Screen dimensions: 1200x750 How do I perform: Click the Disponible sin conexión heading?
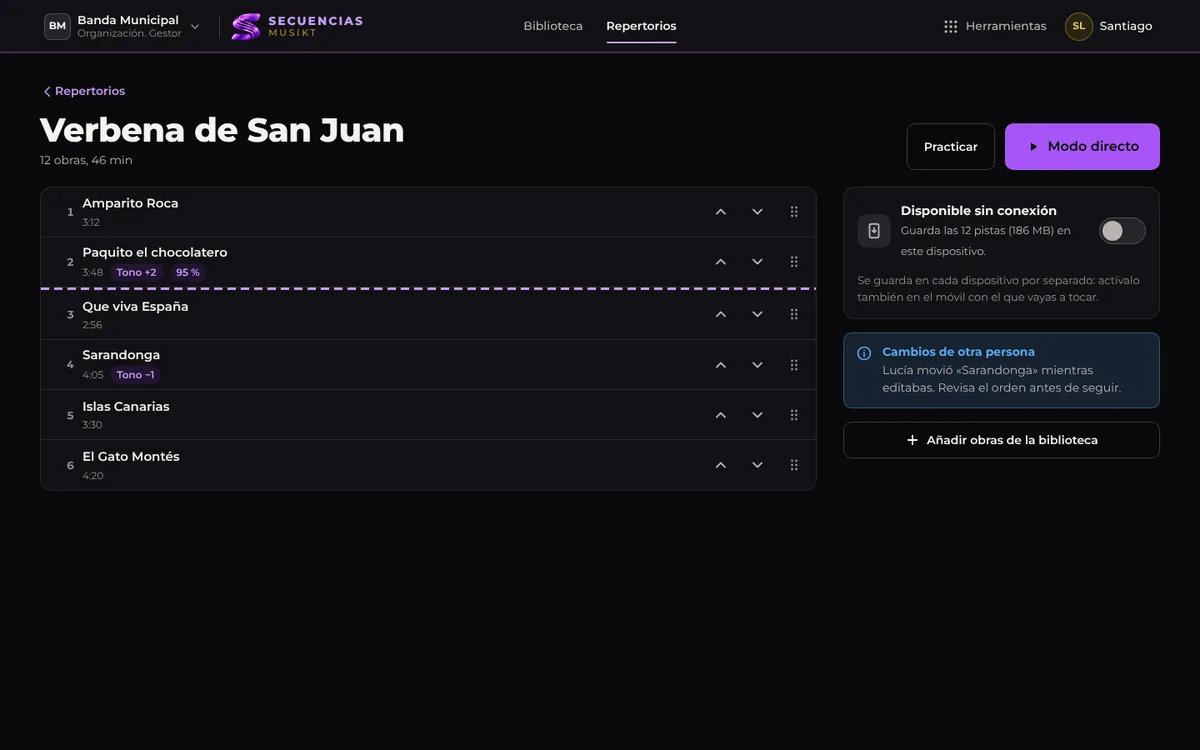978,211
